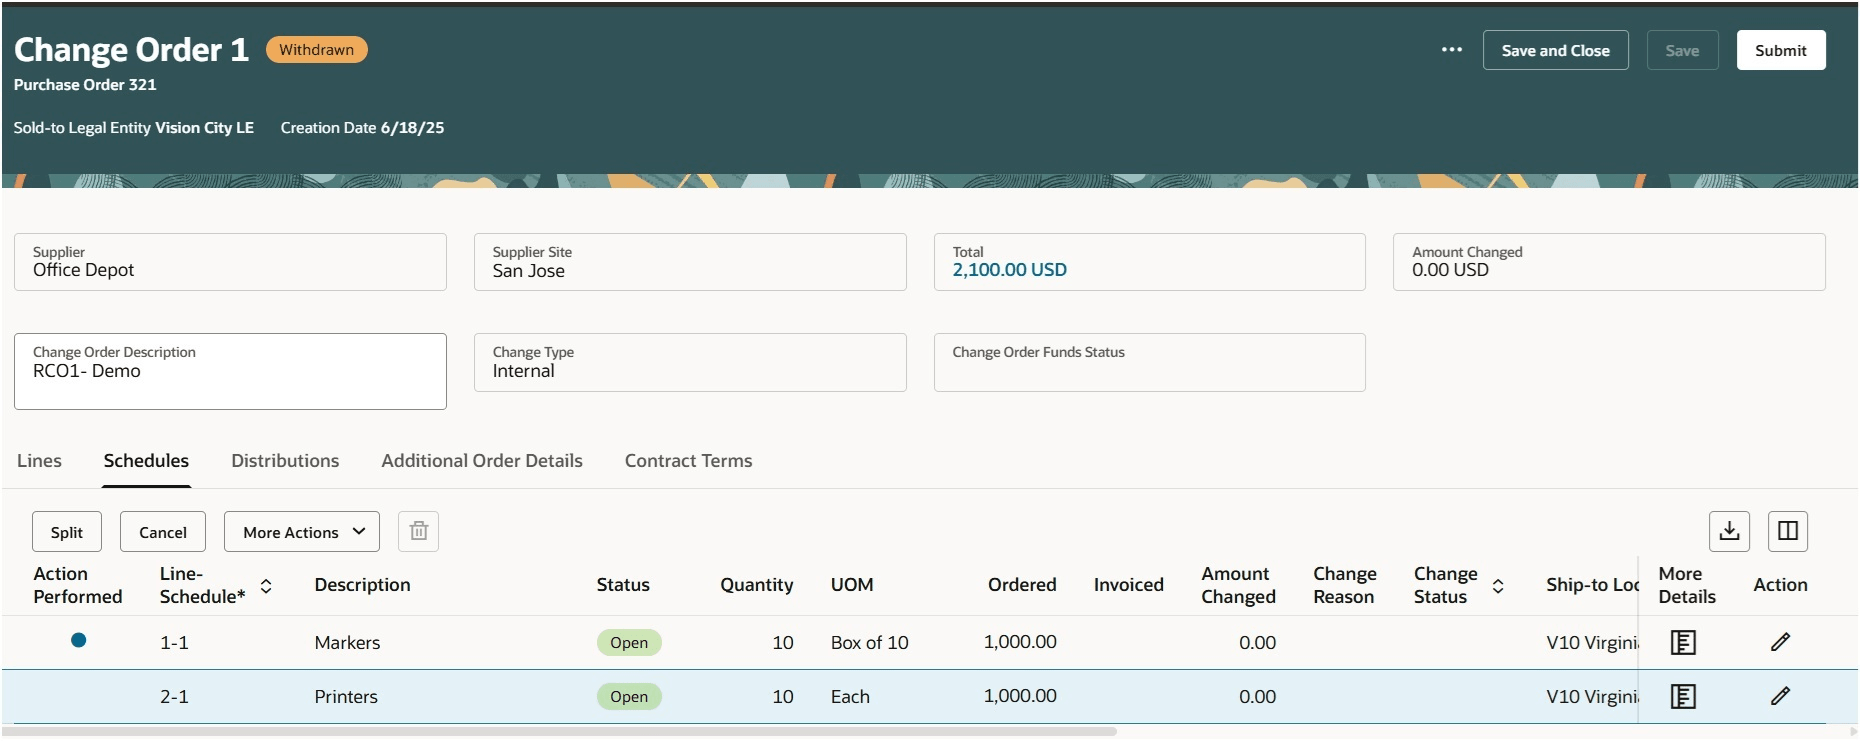The image size is (1860, 741).
Task: Open the three-dot more options menu
Action: click(1452, 50)
